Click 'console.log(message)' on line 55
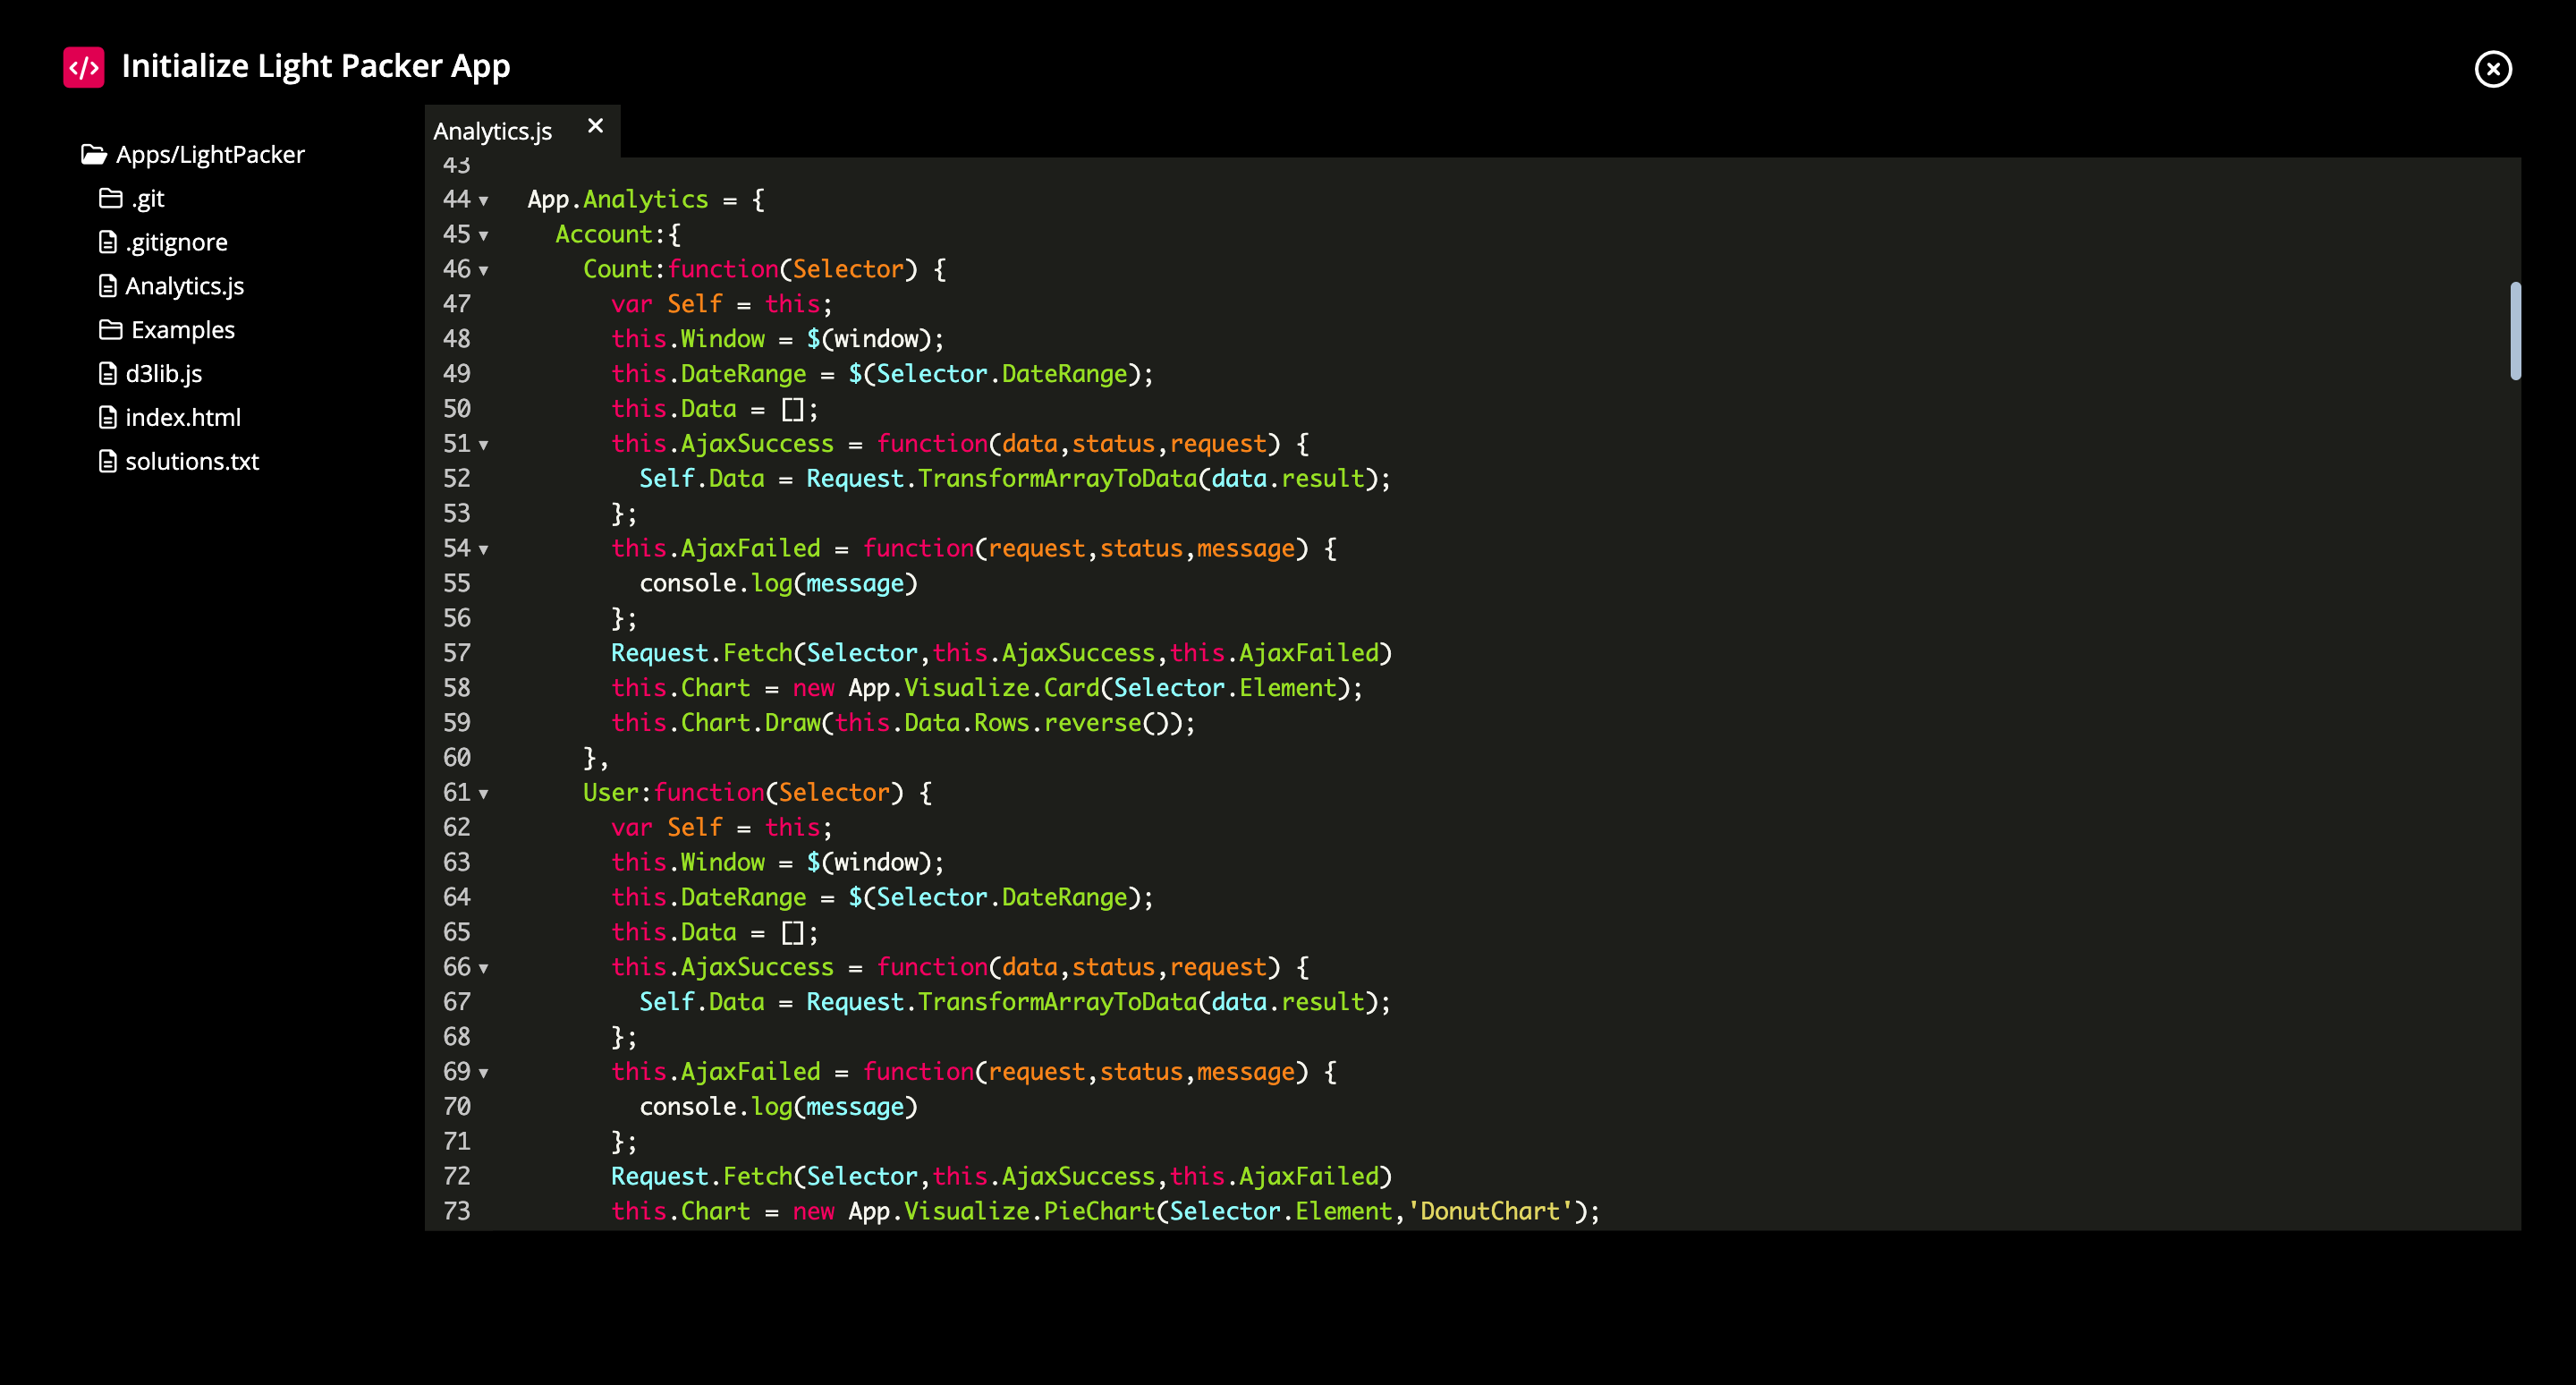The height and width of the screenshot is (1385, 2576). 778,583
